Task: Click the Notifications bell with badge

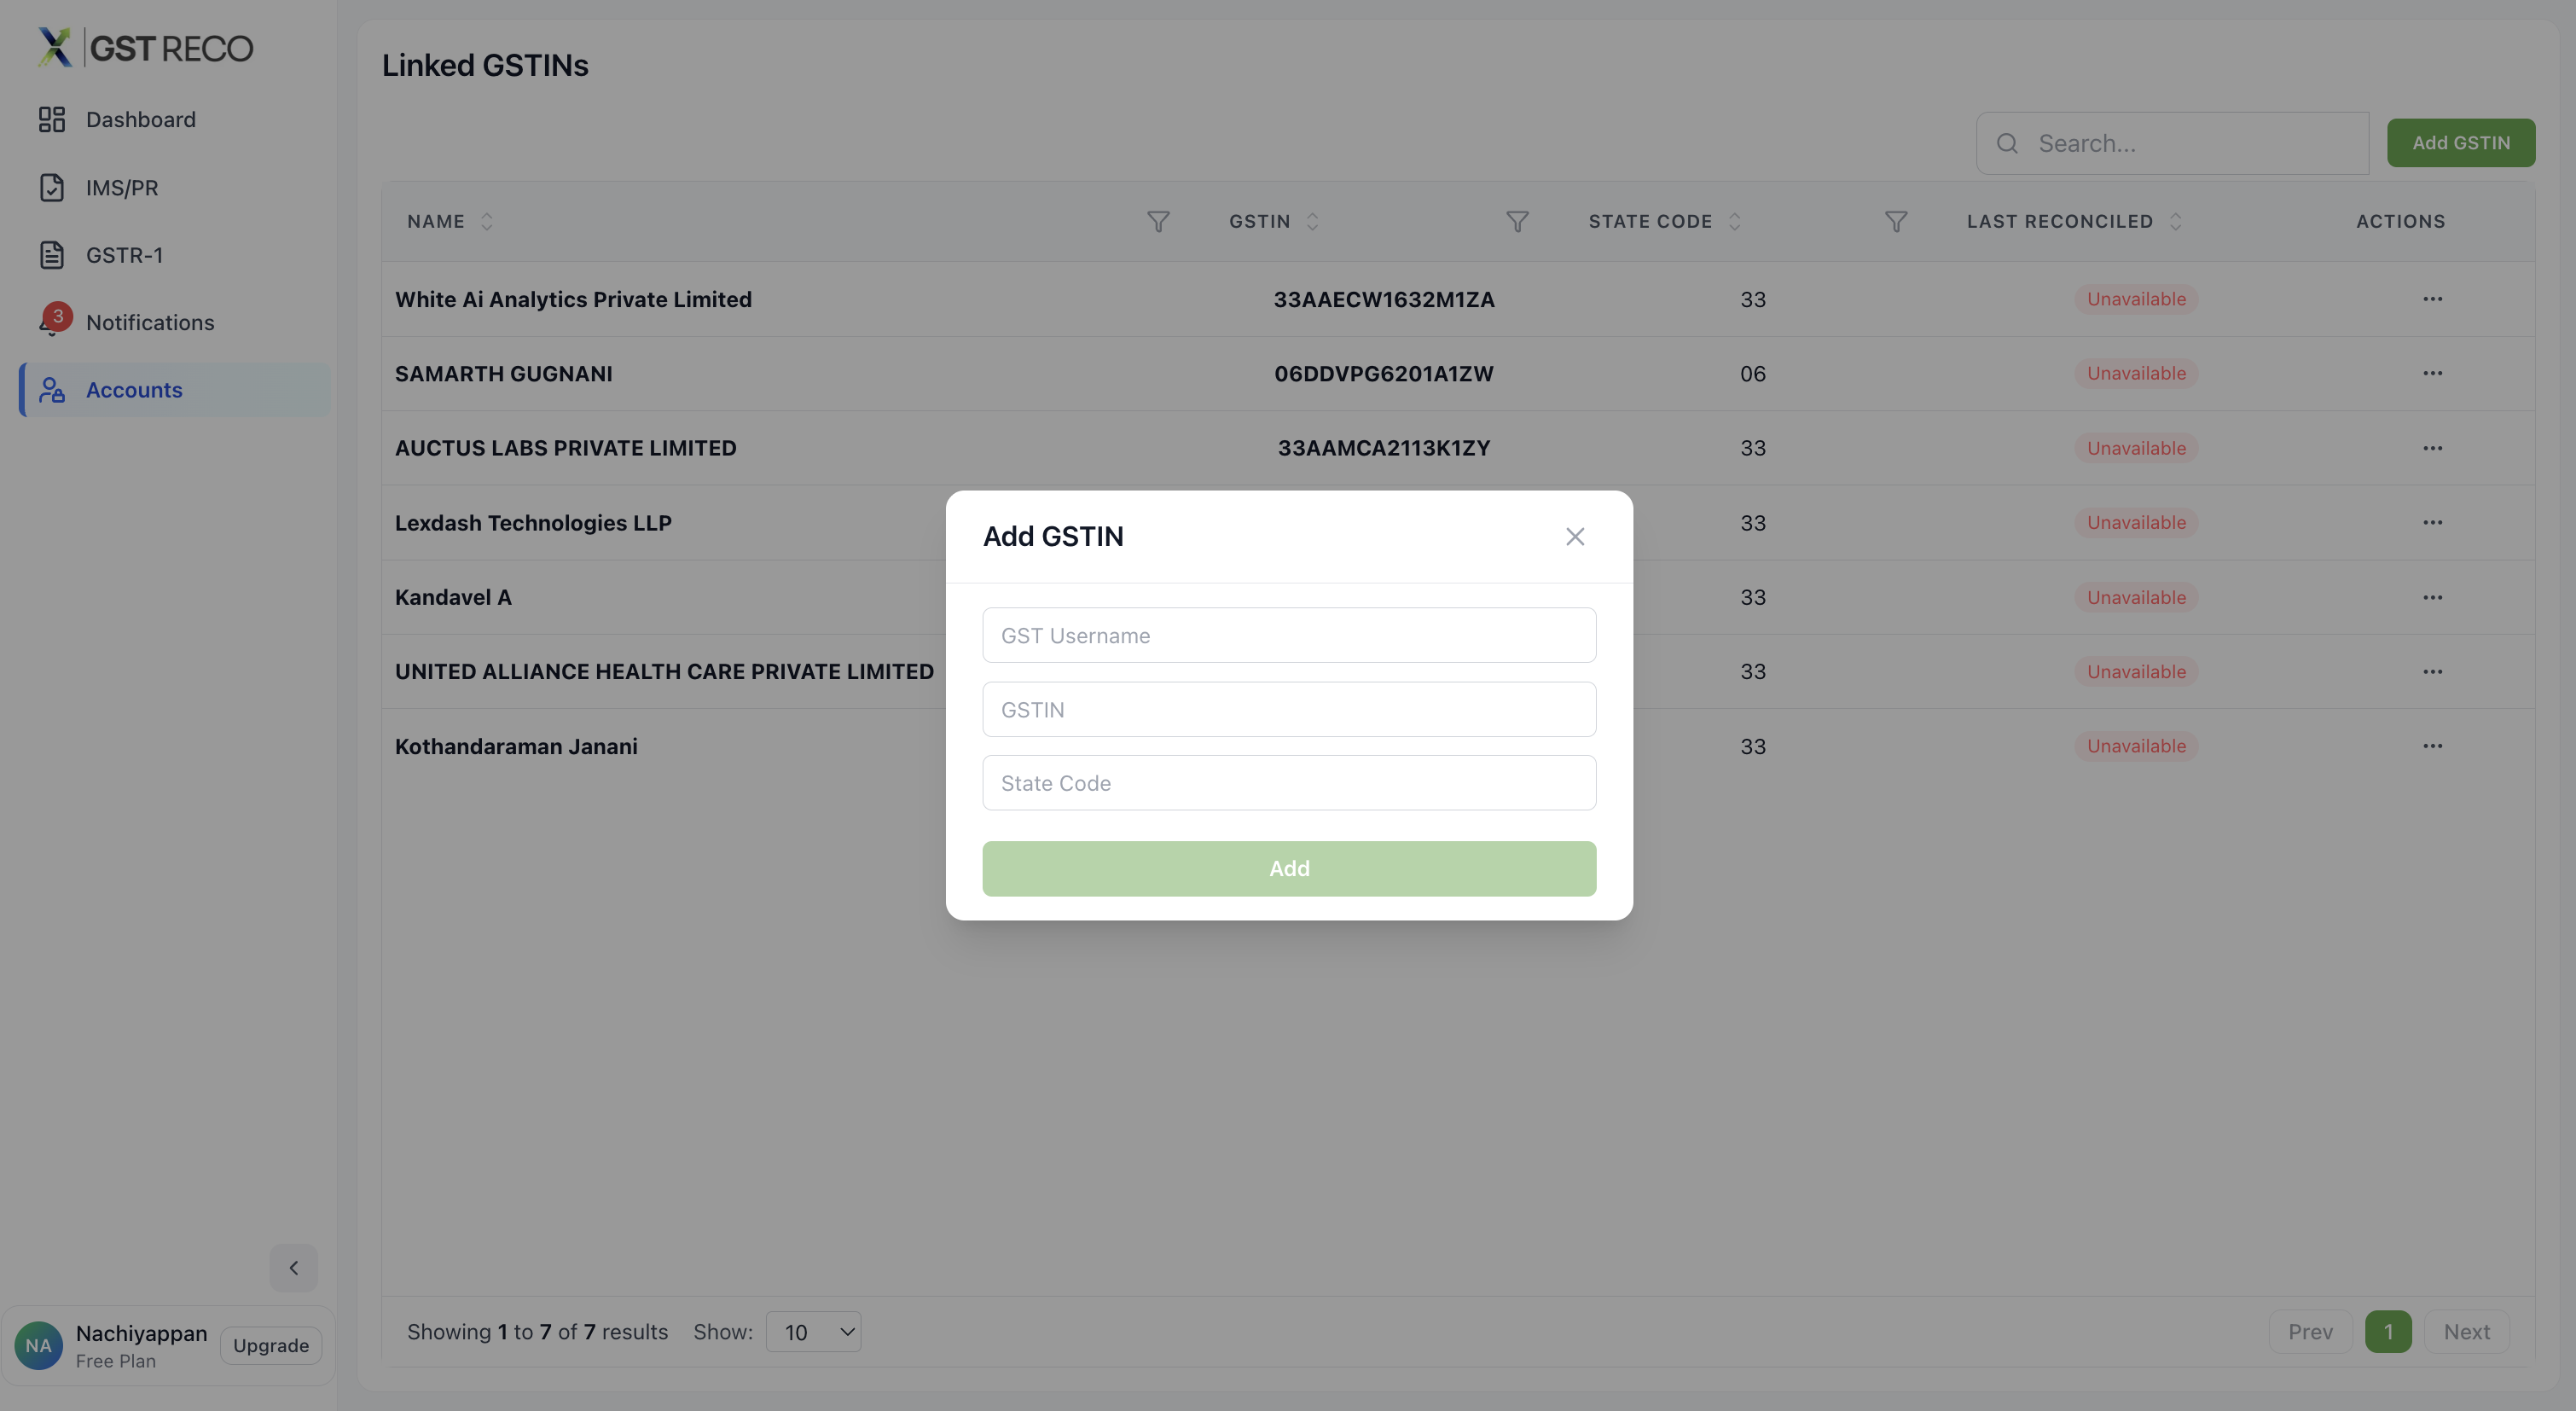Action: 52,321
